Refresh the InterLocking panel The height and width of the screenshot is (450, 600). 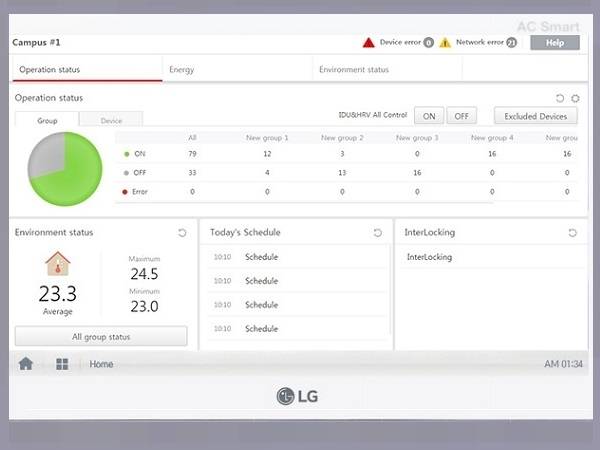tap(572, 233)
